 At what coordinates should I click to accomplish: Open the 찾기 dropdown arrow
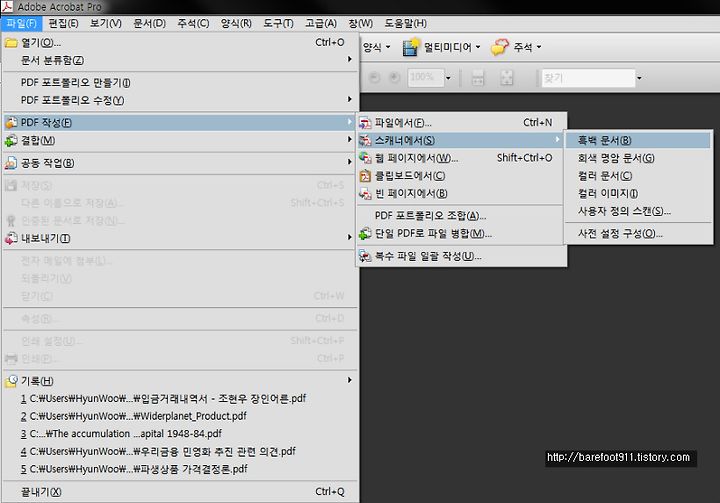[x=639, y=78]
